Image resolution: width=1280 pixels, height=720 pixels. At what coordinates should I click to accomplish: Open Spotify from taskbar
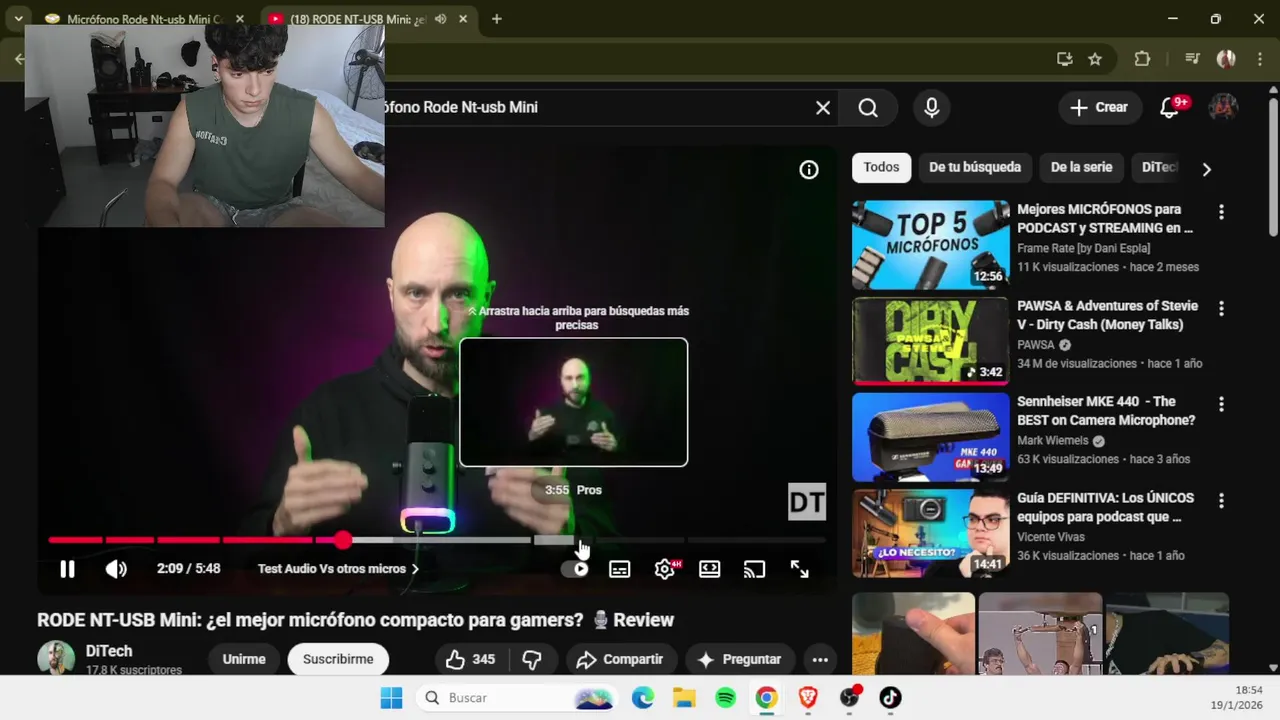coord(726,698)
